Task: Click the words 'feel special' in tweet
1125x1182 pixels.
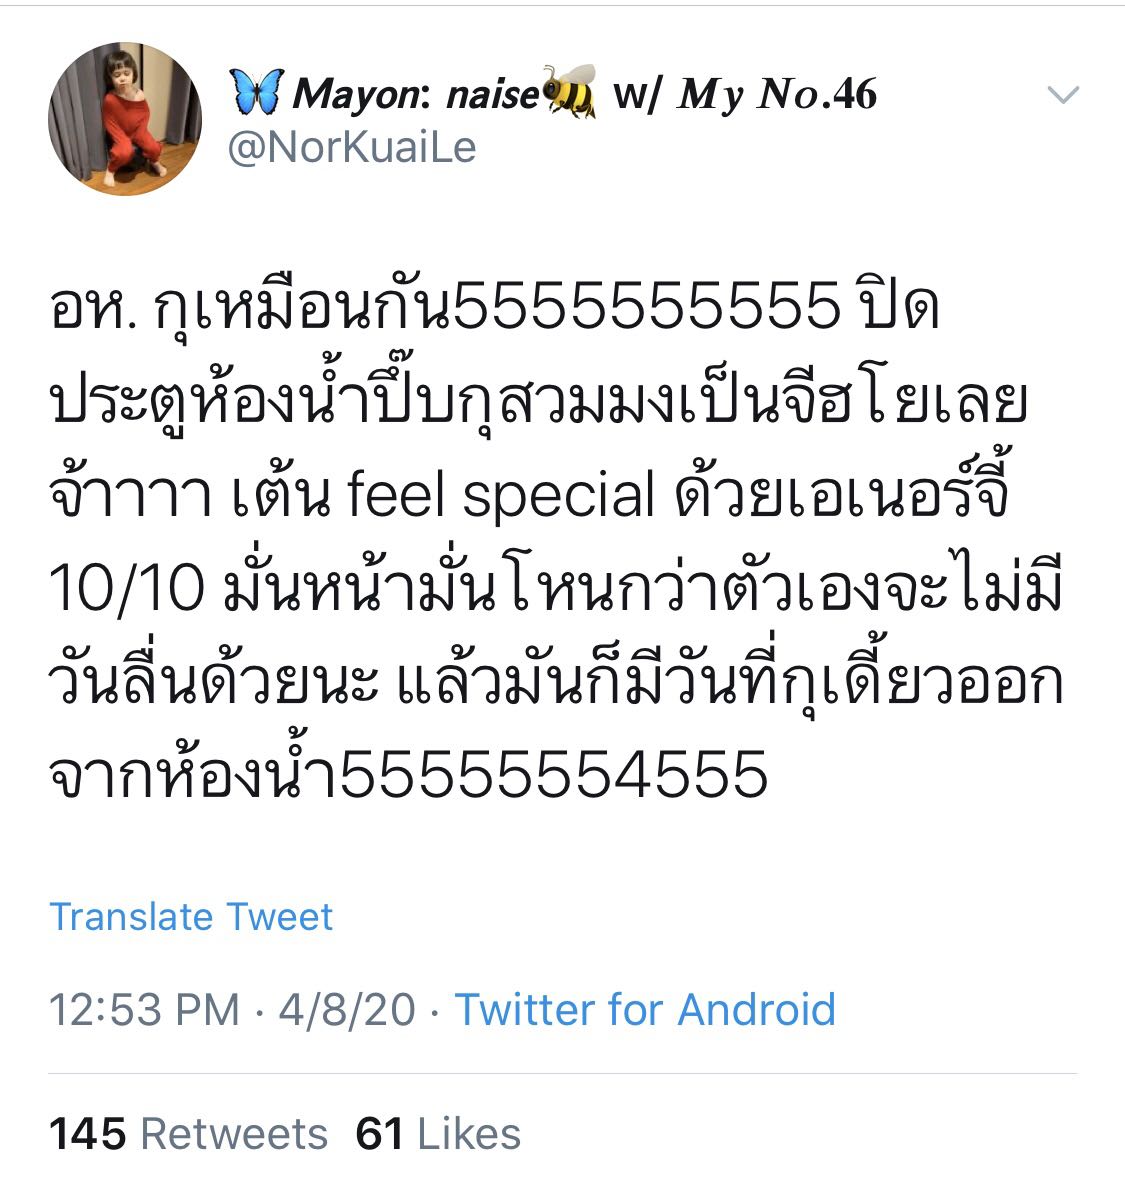Action: (501, 495)
